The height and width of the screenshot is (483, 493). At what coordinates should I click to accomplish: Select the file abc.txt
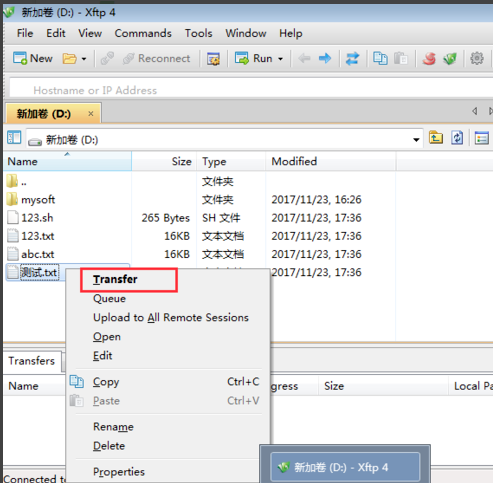[31, 254]
